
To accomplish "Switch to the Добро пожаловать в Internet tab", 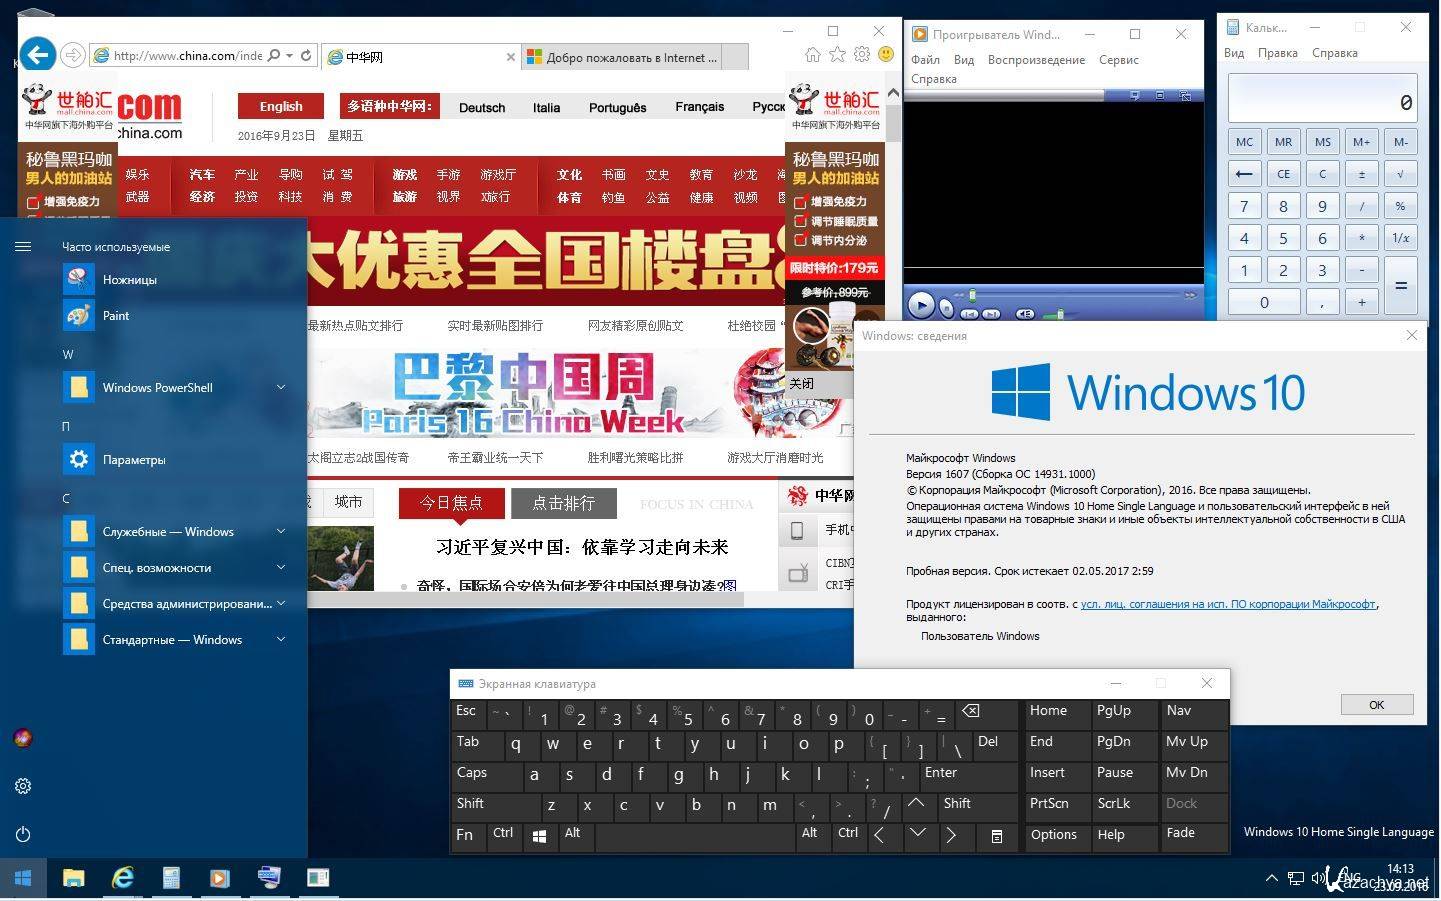I will coord(630,58).
